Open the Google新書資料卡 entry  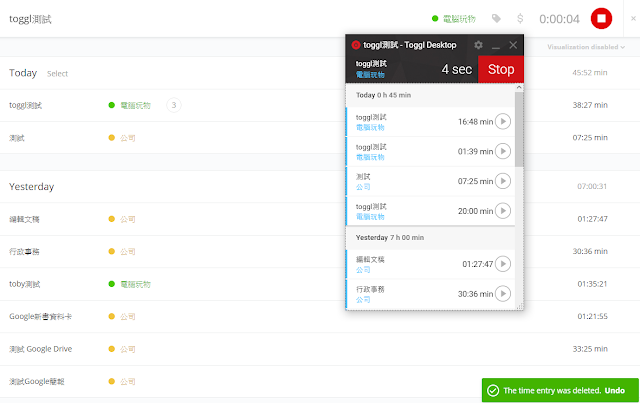pyautogui.click(x=40, y=316)
